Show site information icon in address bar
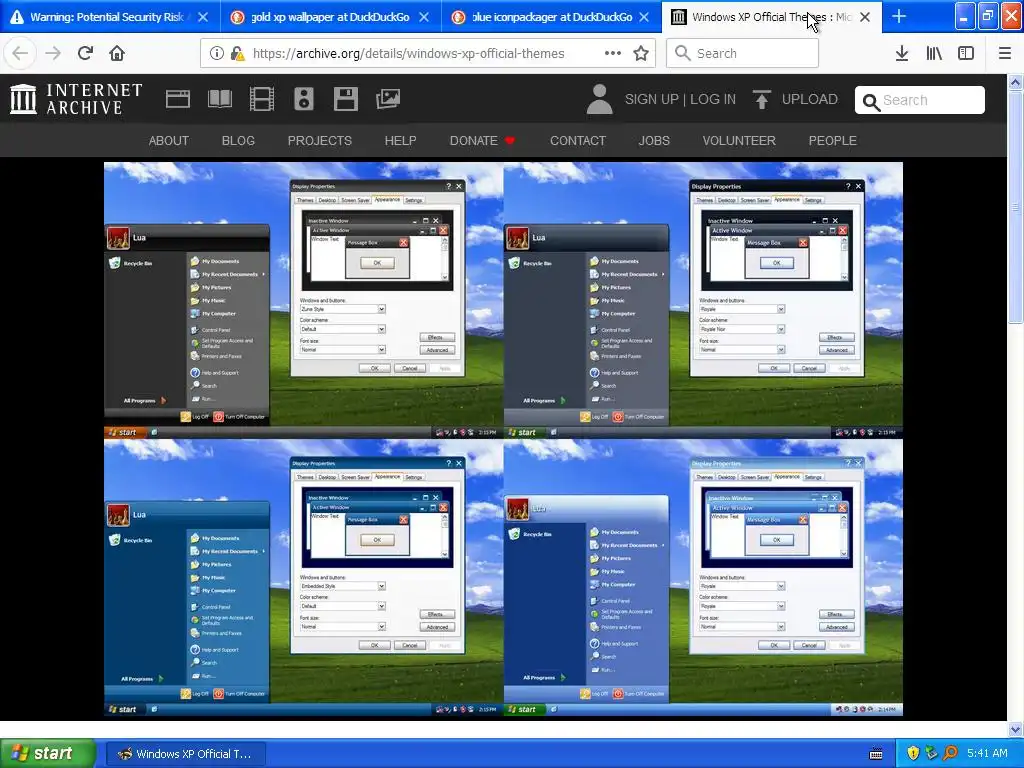Viewport: 1024px width, 768px height. pyautogui.click(x=216, y=53)
